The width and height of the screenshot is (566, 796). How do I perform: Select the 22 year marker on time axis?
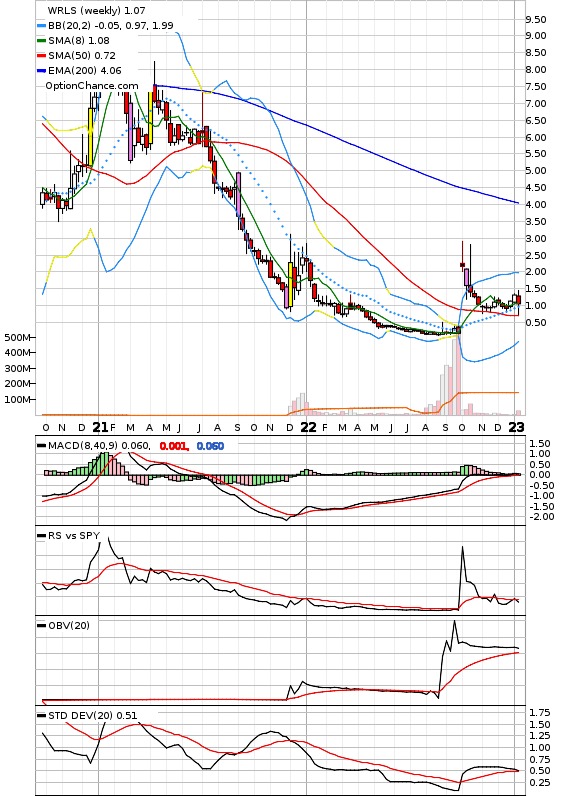(308, 427)
